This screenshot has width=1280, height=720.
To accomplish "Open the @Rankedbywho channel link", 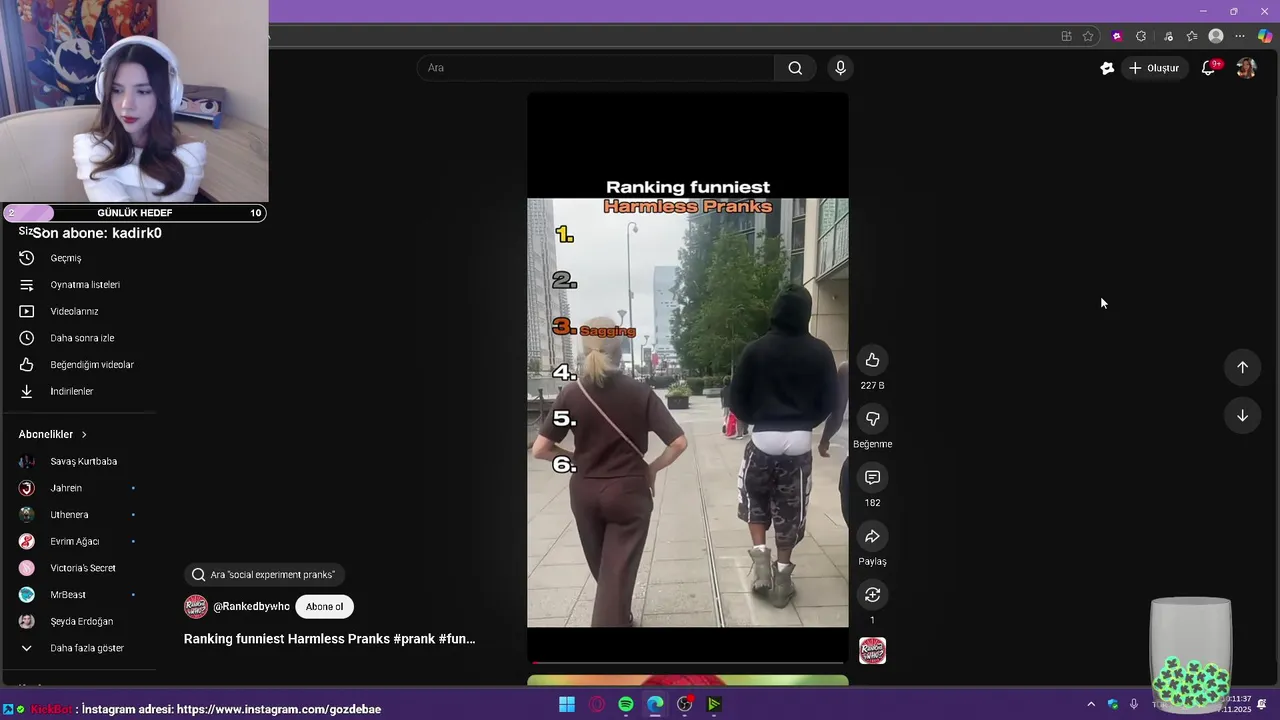I will 251,607.
